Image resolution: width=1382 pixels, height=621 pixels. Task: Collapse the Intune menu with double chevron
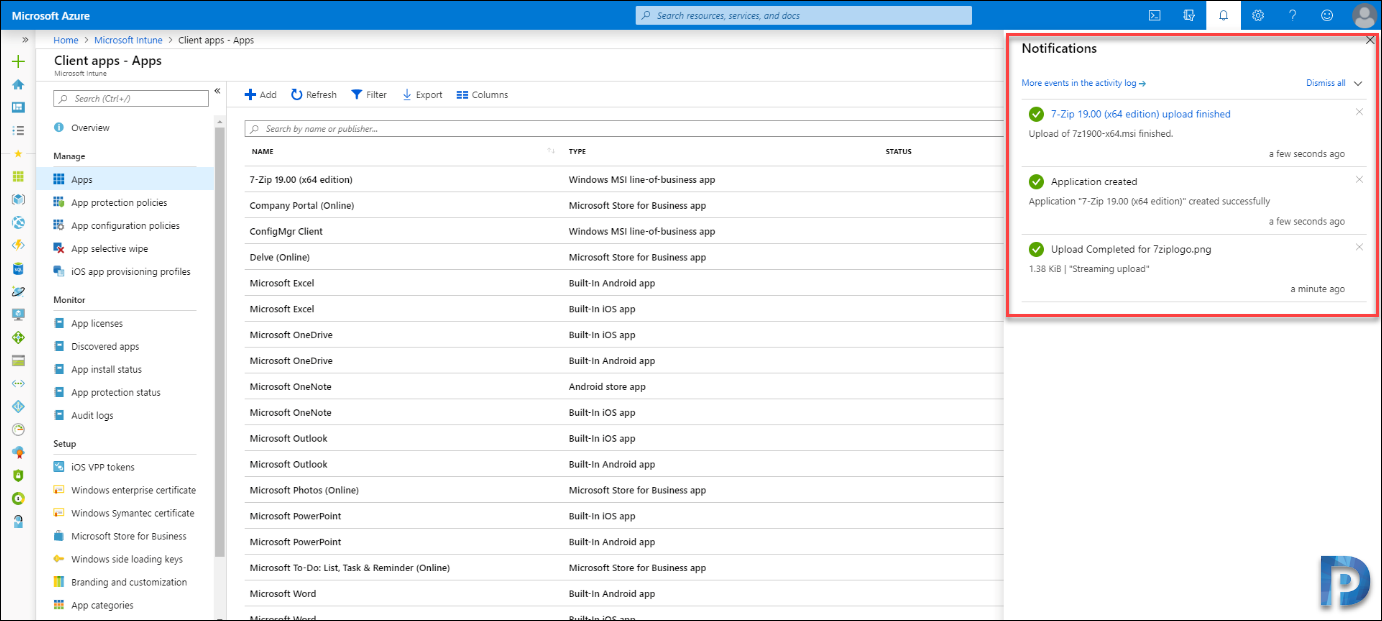click(218, 91)
